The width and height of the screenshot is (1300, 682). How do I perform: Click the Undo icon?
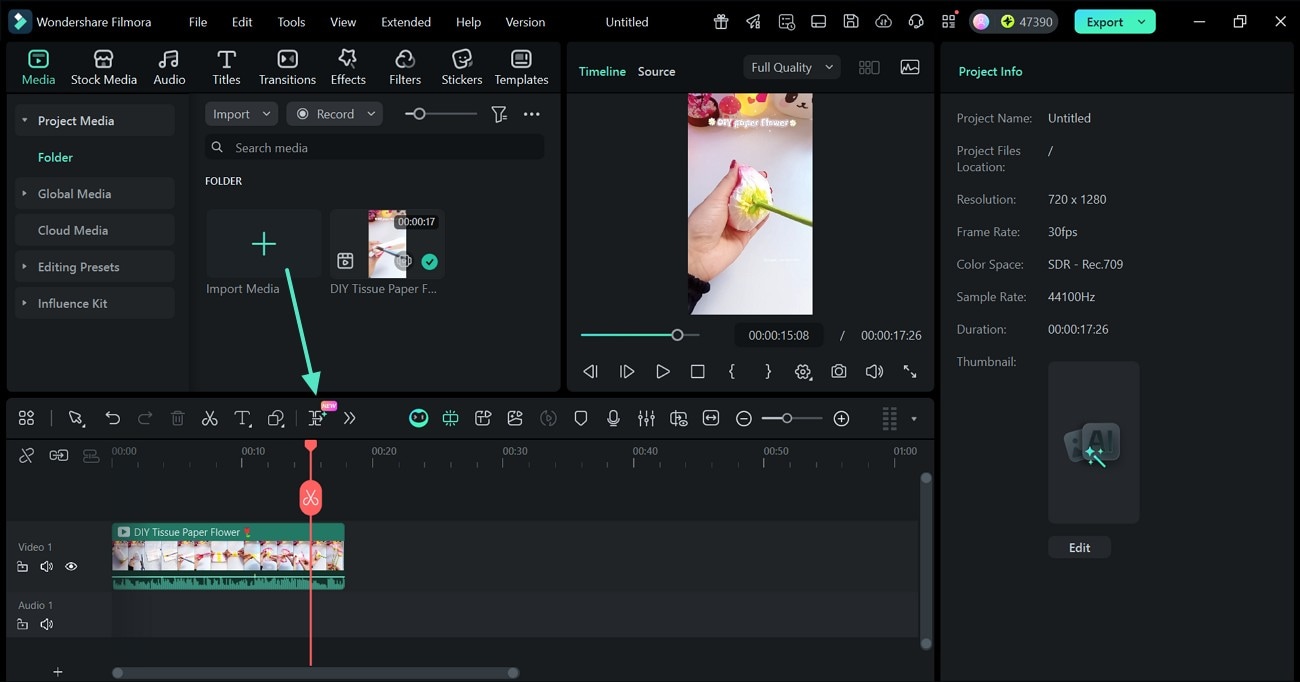click(112, 417)
